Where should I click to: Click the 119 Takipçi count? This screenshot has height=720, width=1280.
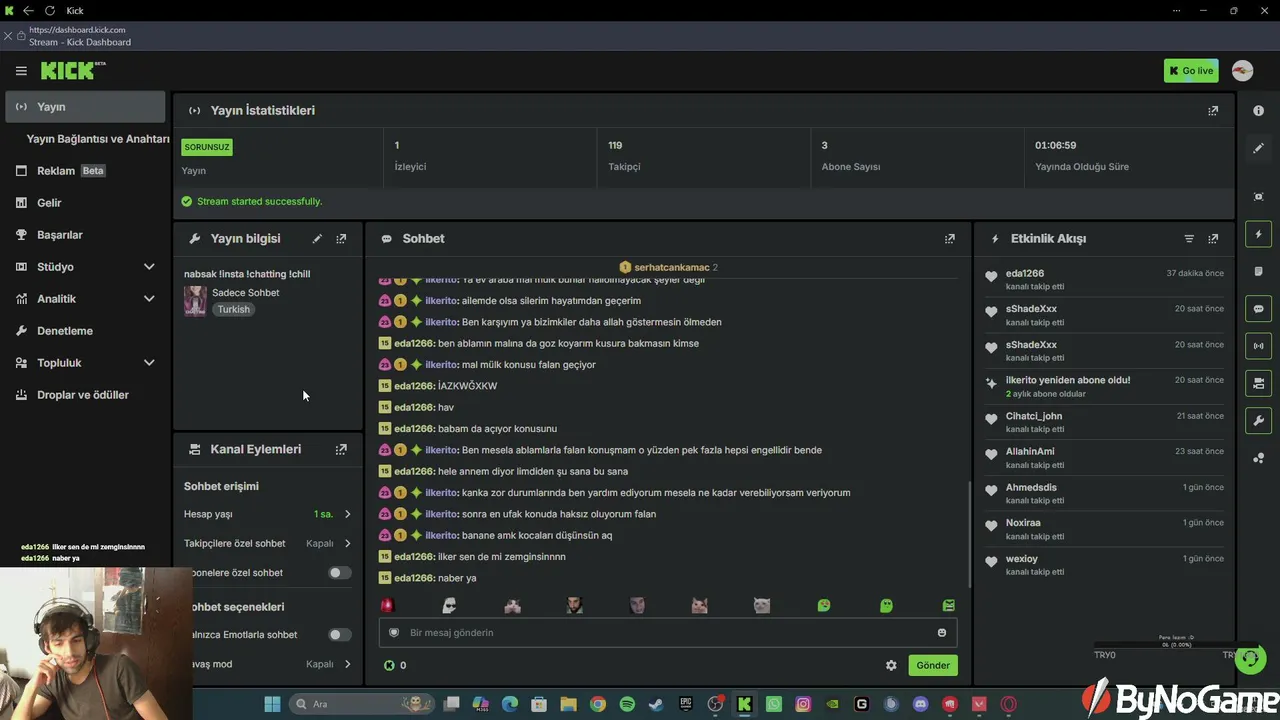[x=615, y=146]
